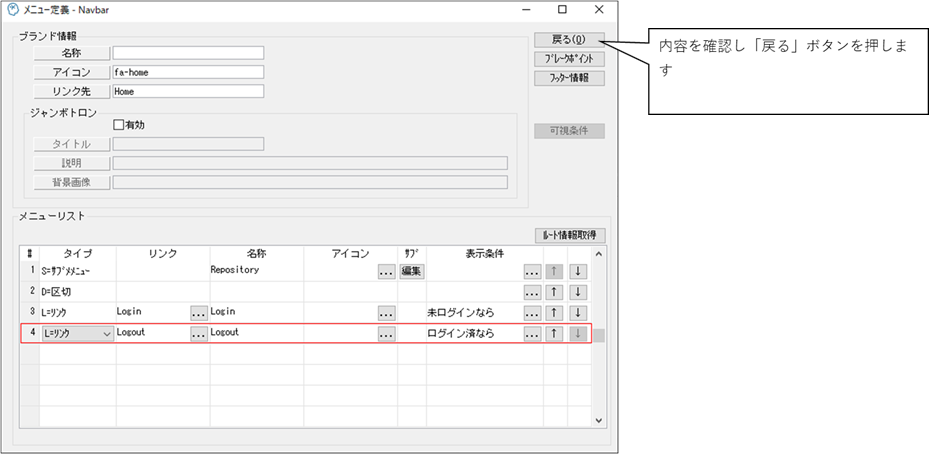This screenshot has width=929, height=454.
Task: Move row 2 up with arrow
Action: pyautogui.click(x=555, y=292)
